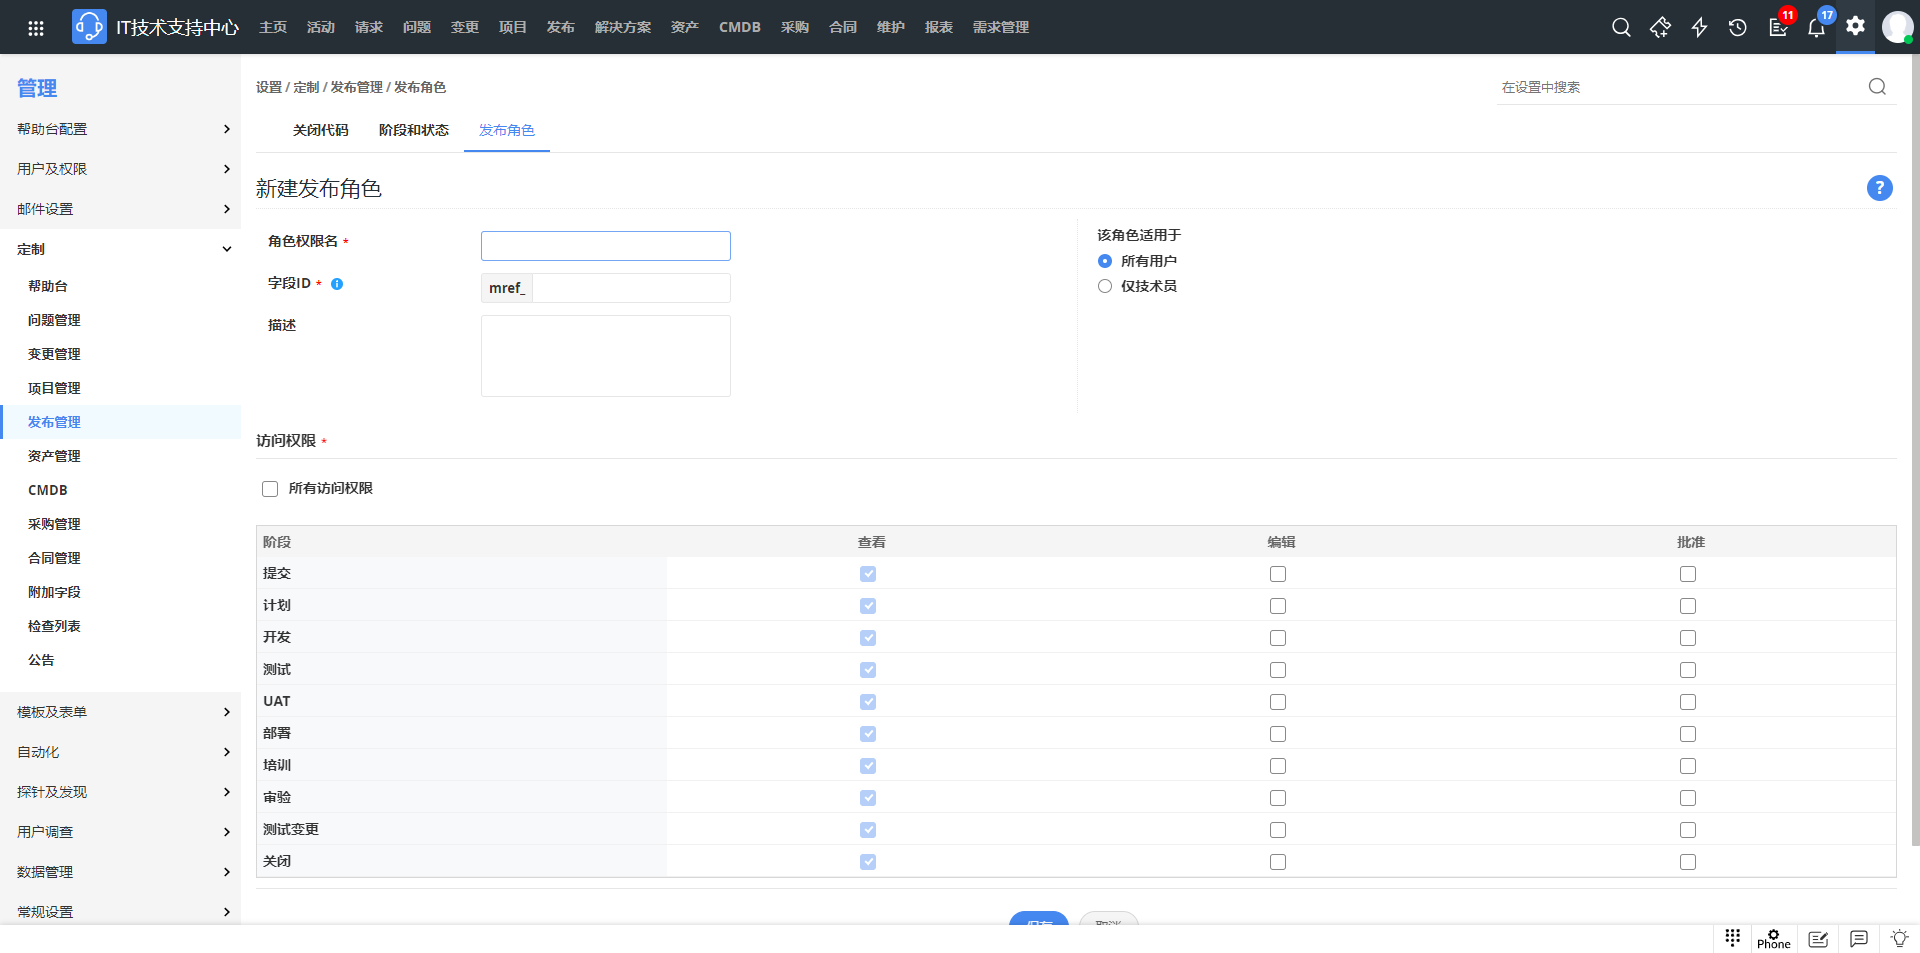Click the 角色权限名 input field
This screenshot has height=953, width=1920.
(605, 246)
